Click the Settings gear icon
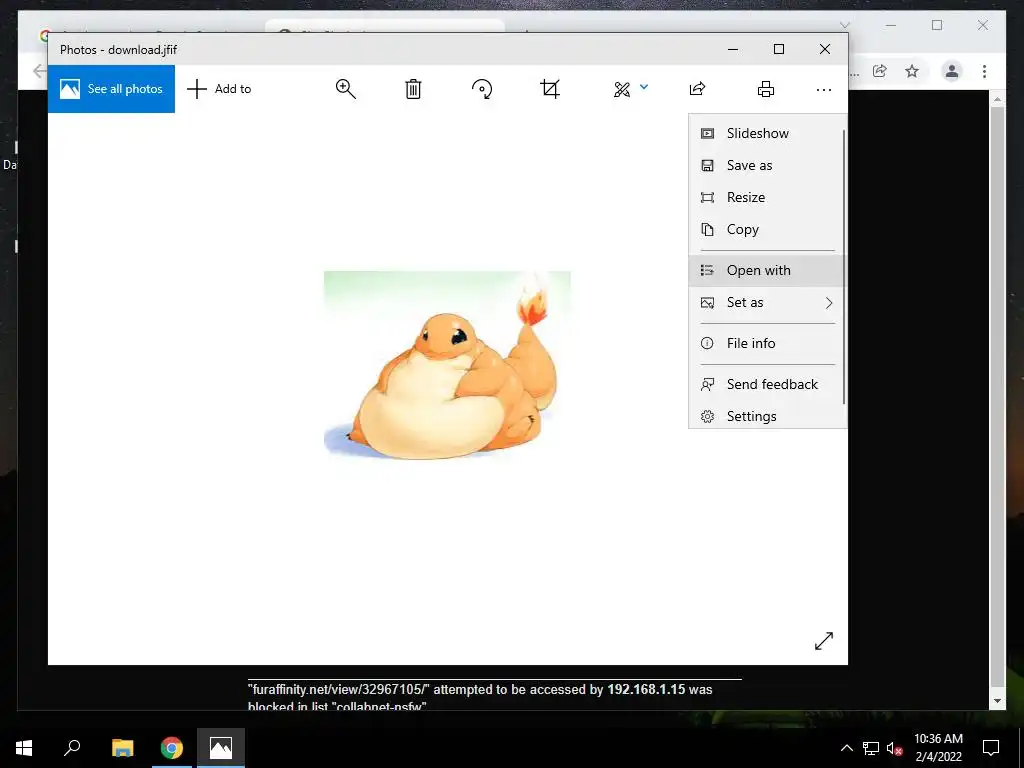 tap(707, 416)
